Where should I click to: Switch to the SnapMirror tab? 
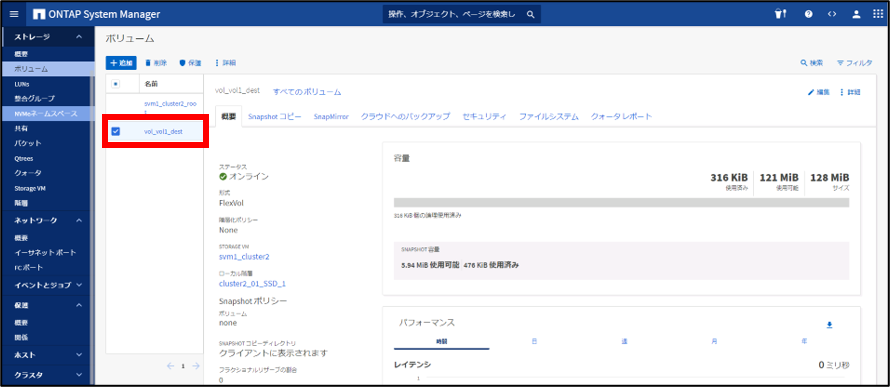coord(331,116)
